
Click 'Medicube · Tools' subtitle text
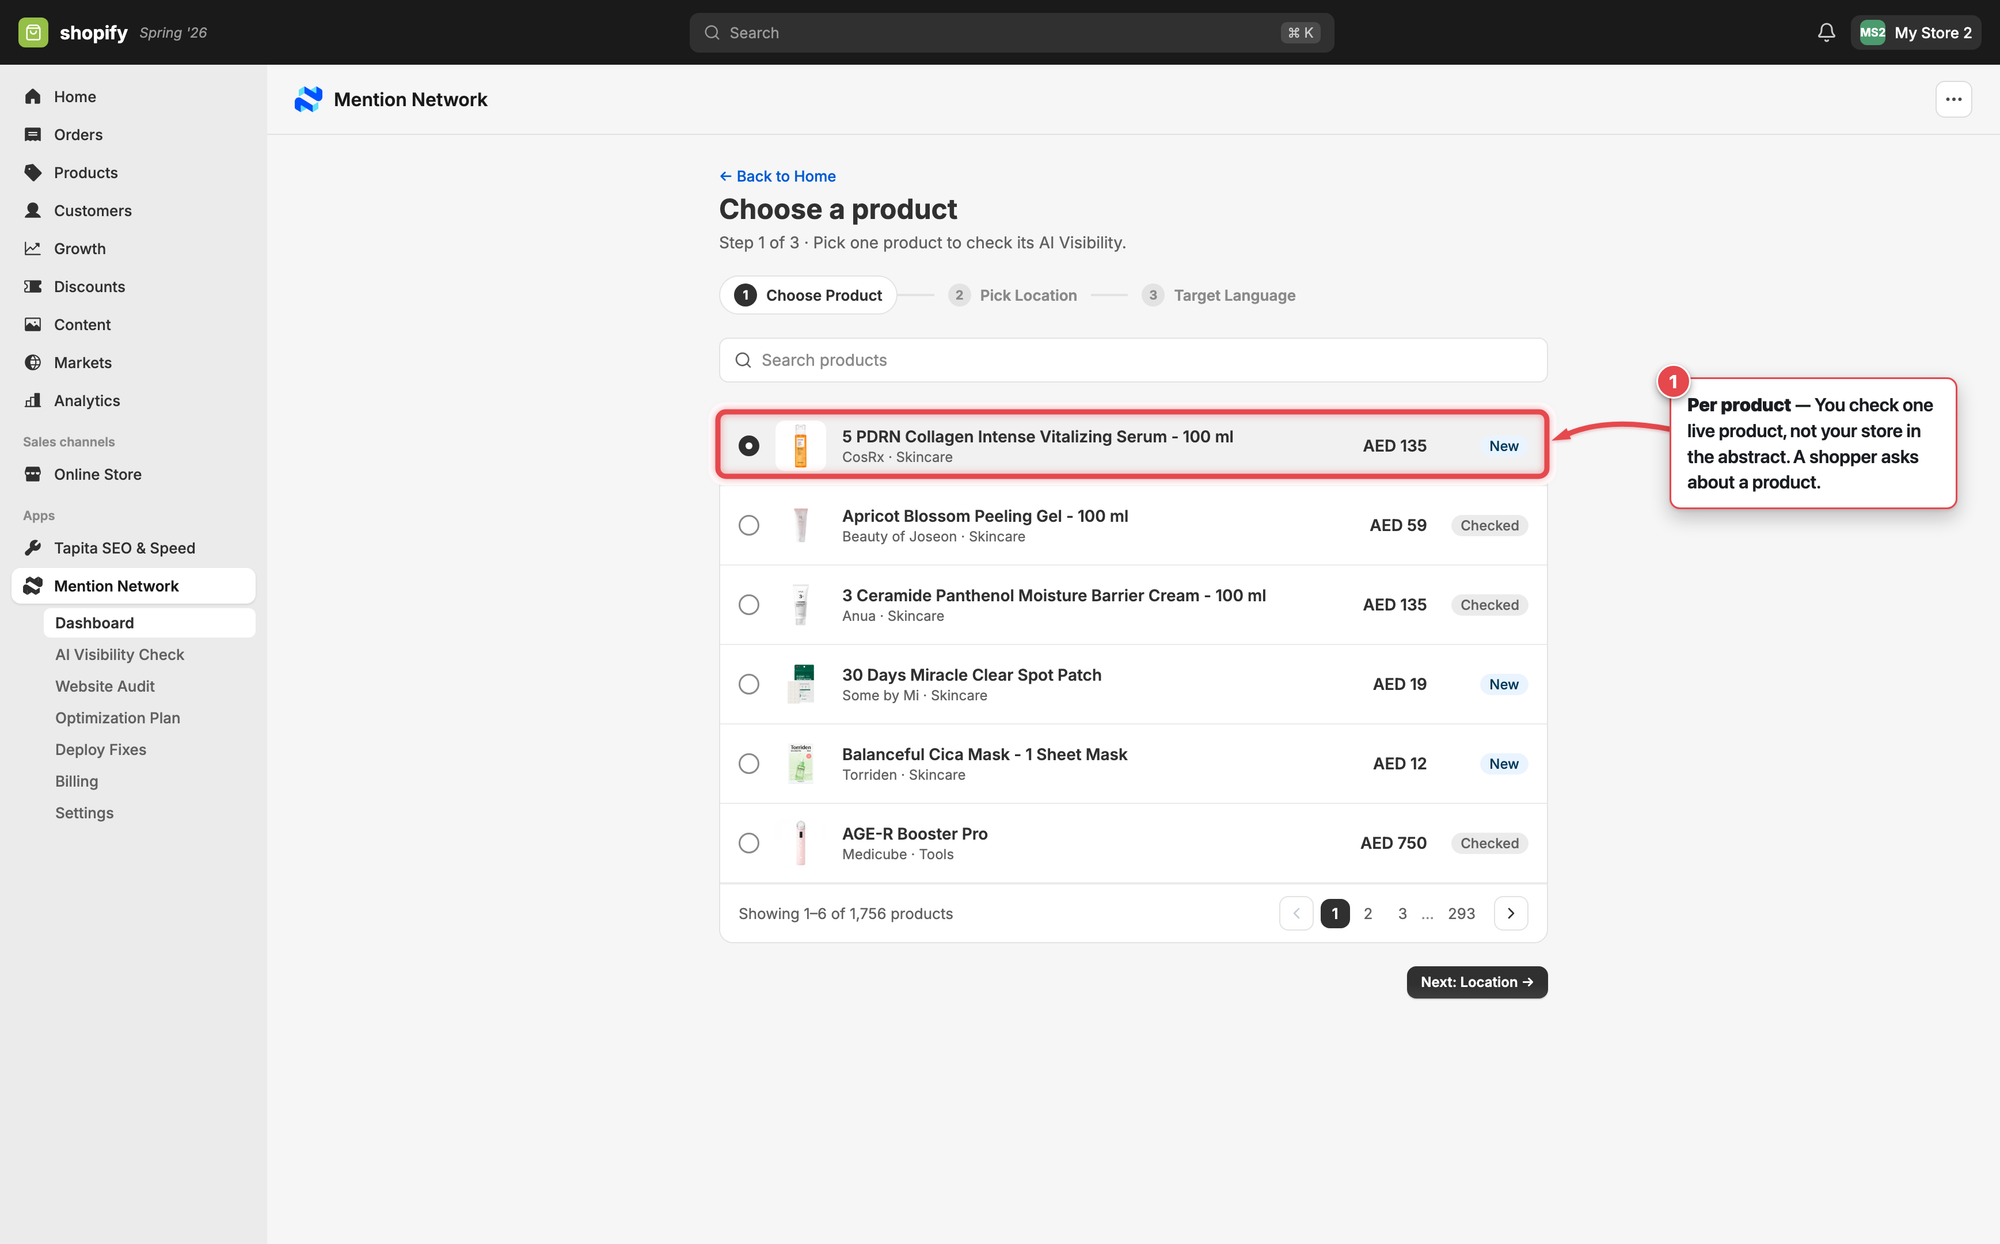tap(897, 854)
